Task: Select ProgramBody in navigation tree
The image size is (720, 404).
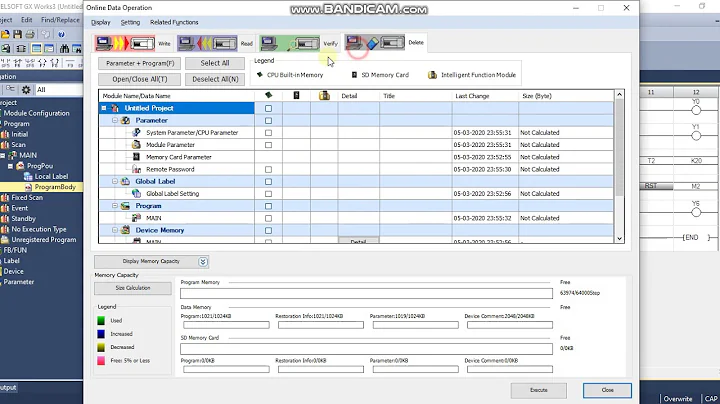Action: coord(55,187)
